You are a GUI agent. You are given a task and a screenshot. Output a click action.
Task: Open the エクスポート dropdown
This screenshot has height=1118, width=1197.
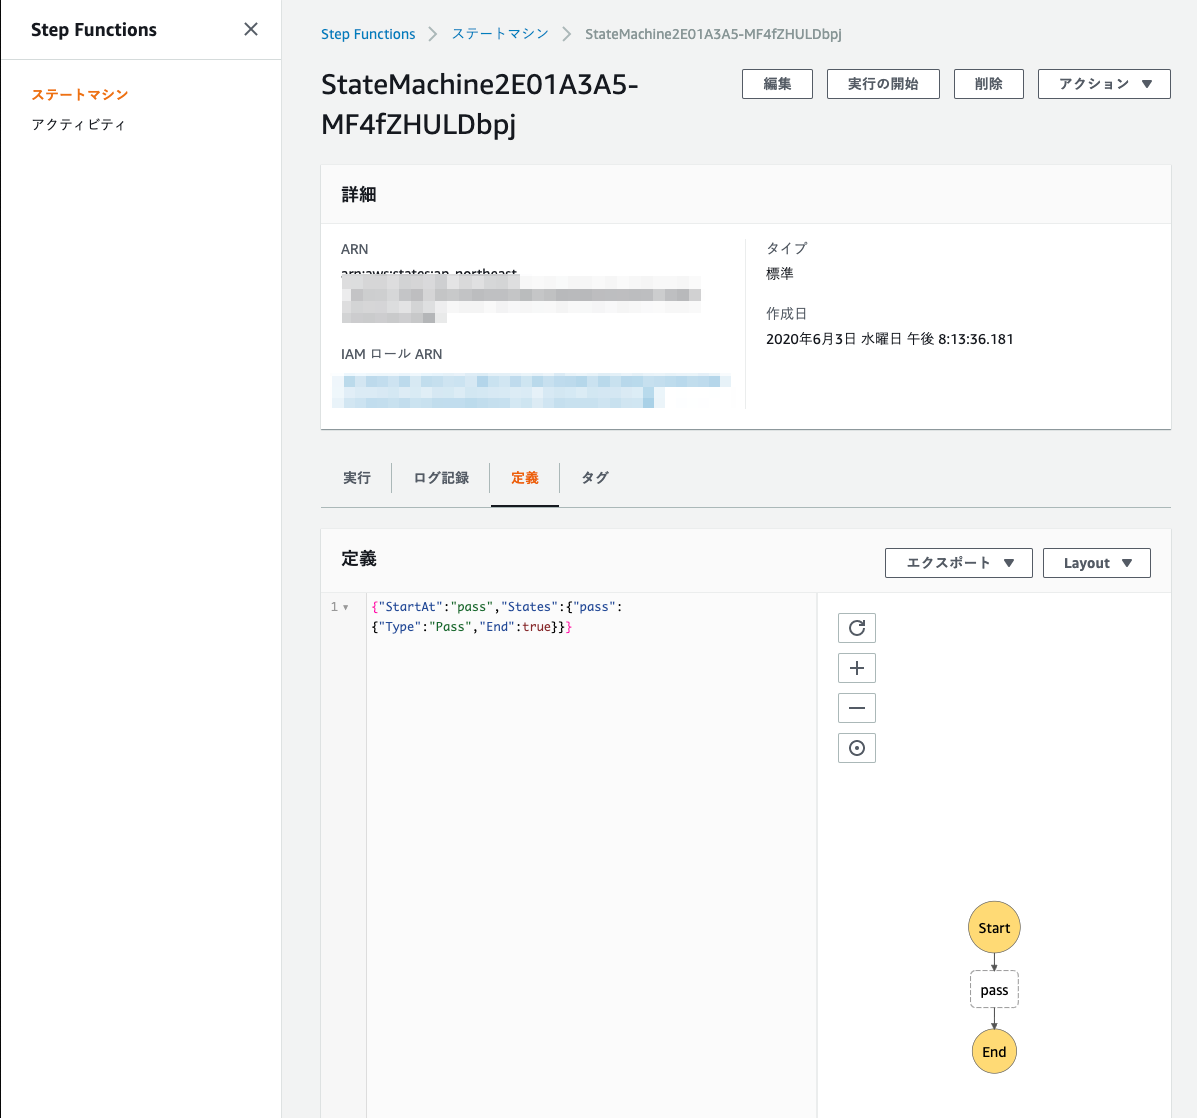tap(958, 563)
